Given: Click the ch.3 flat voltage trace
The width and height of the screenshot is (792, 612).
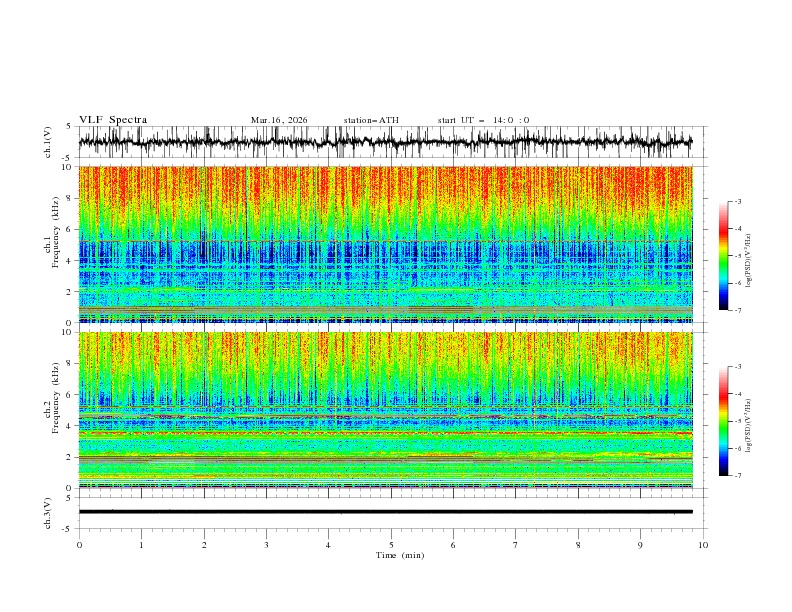Looking at the screenshot, I should 385,512.
